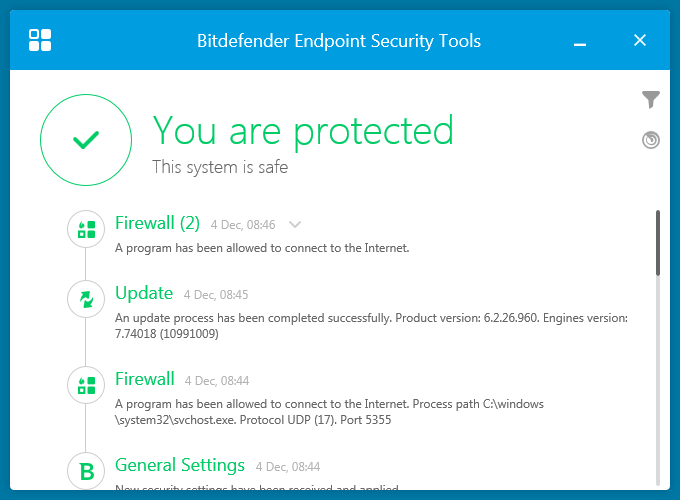Click the funnel filter icon
This screenshot has width=680, height=500.
pos(651,99)
